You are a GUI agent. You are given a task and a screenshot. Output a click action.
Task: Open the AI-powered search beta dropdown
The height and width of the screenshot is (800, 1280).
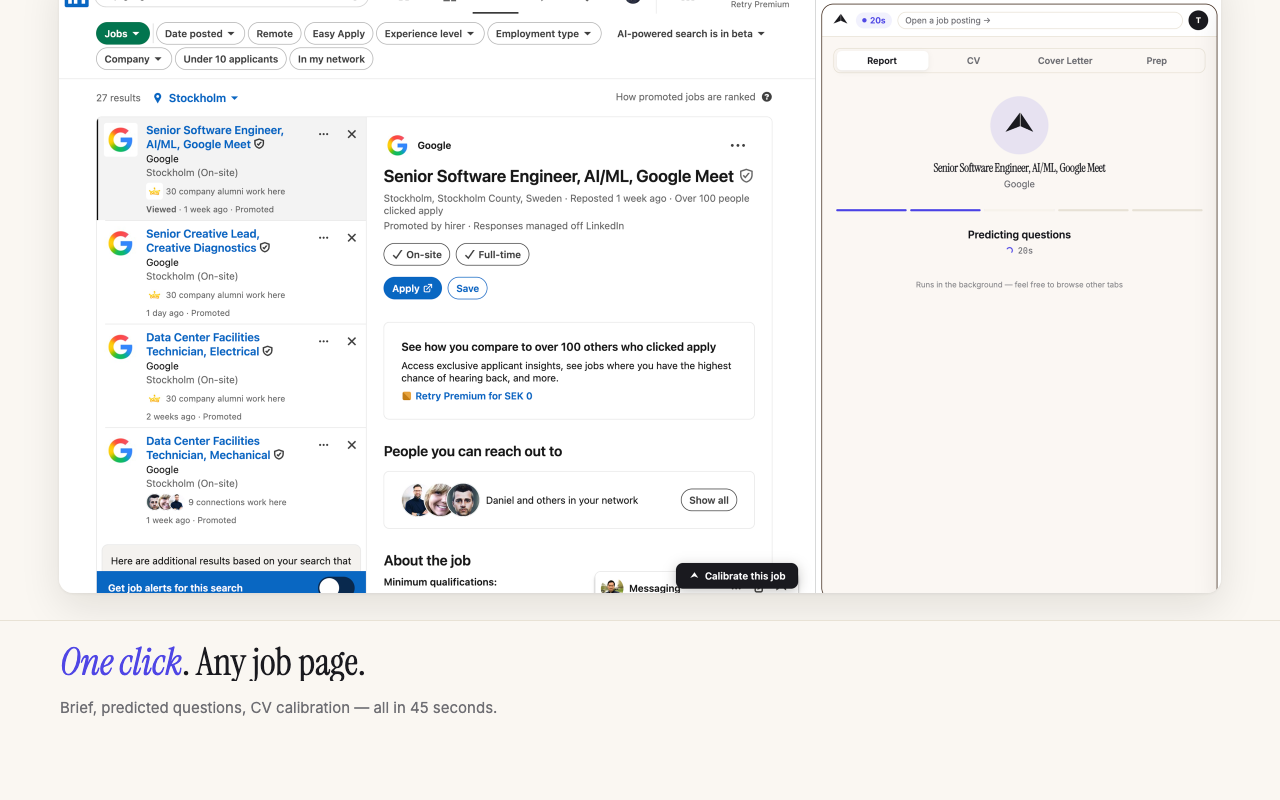pos(691,34)
